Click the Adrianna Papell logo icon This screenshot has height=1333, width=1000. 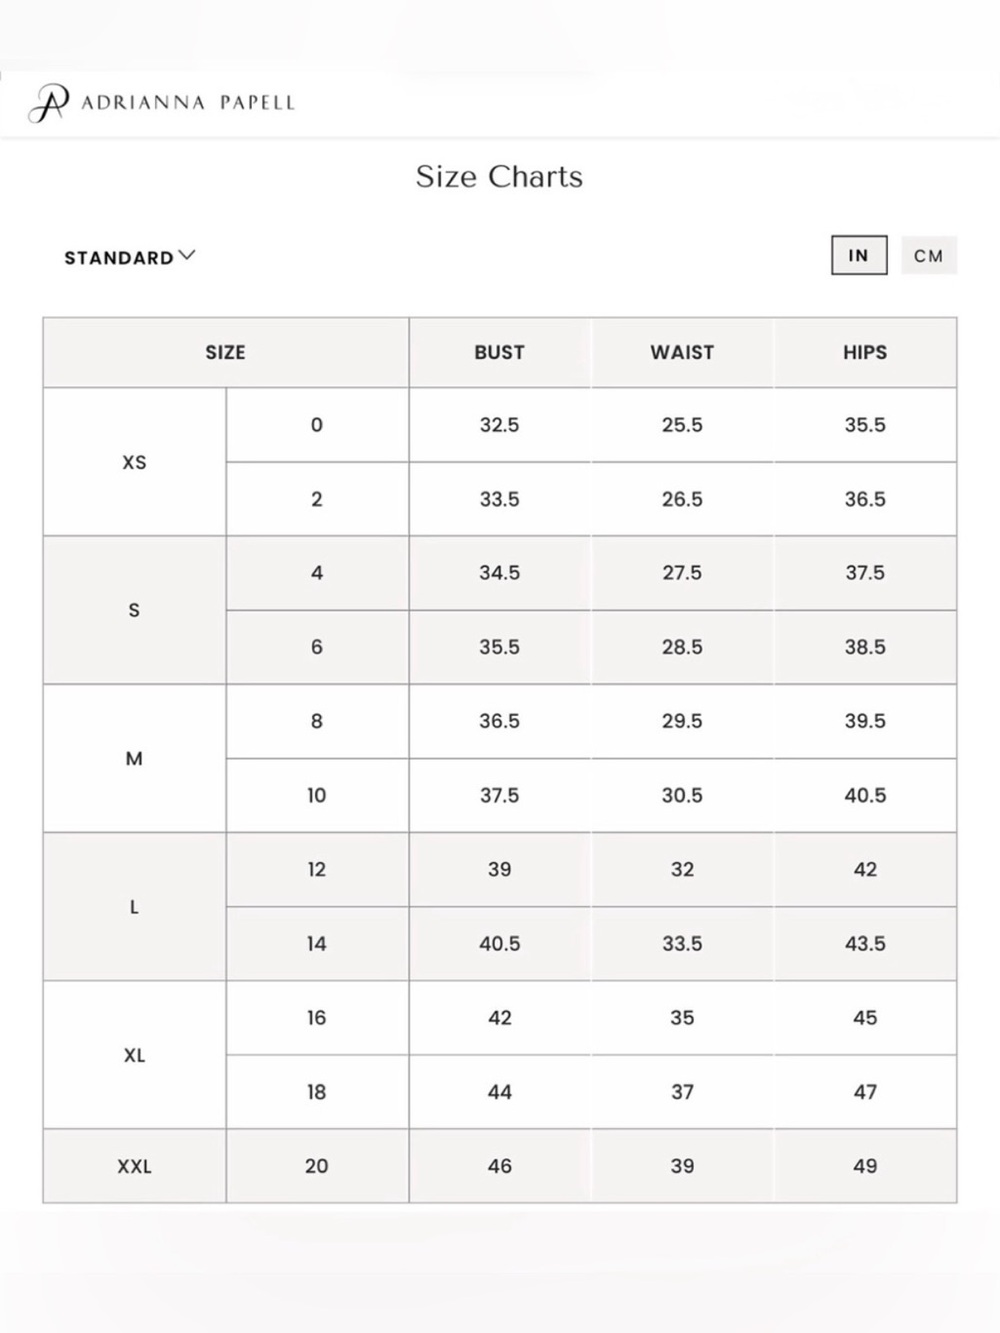click(48, 102)
